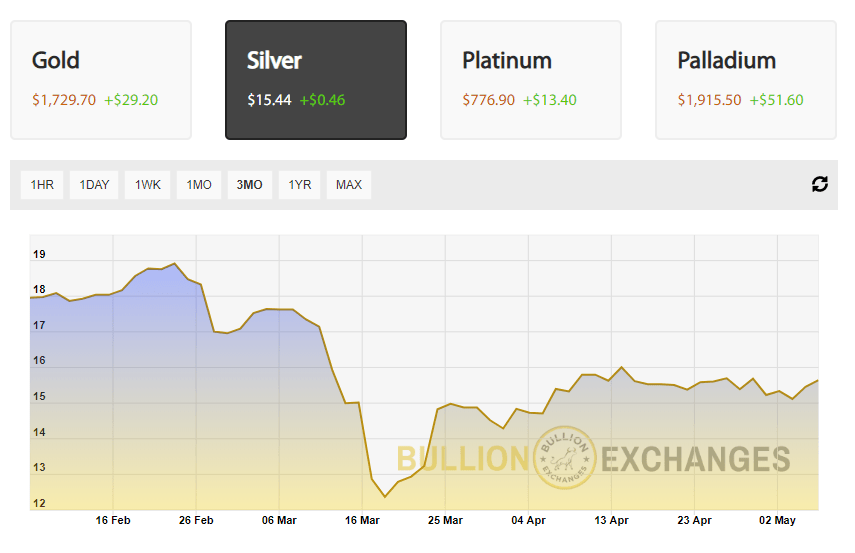Click Platinum's $776.90 price value
This screenshot has height=553, width=855.
coord(489,100)
